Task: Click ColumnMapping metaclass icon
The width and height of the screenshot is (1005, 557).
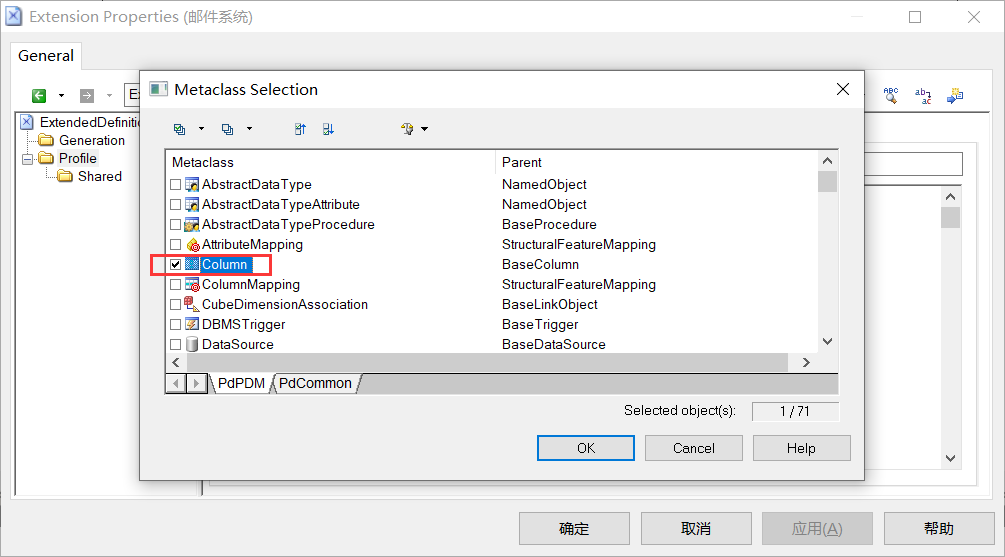Action: [x=192, y=285]
